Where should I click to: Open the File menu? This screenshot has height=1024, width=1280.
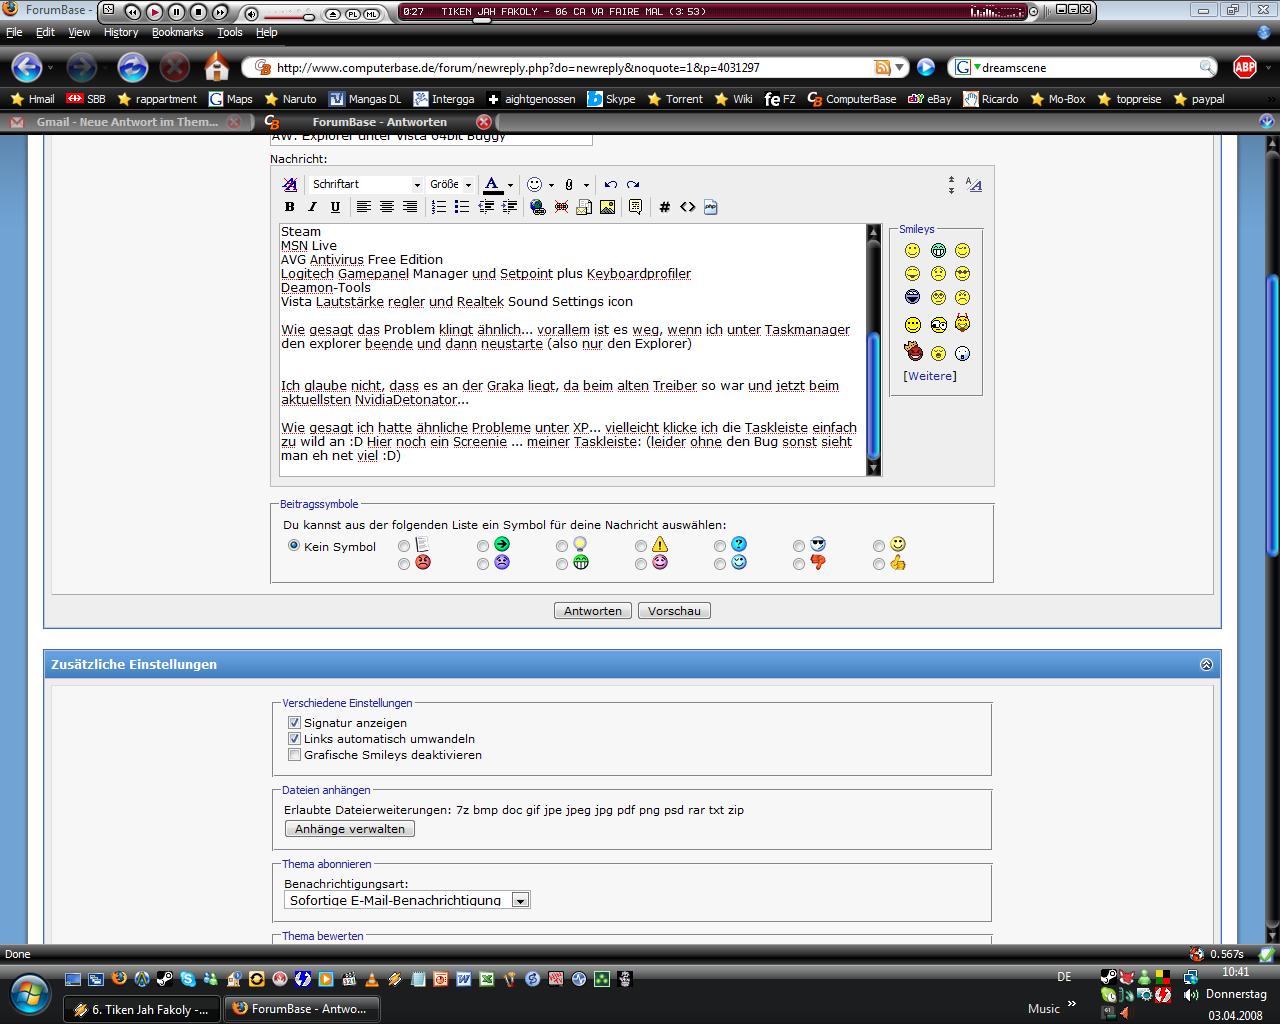[x=14, y=32]
